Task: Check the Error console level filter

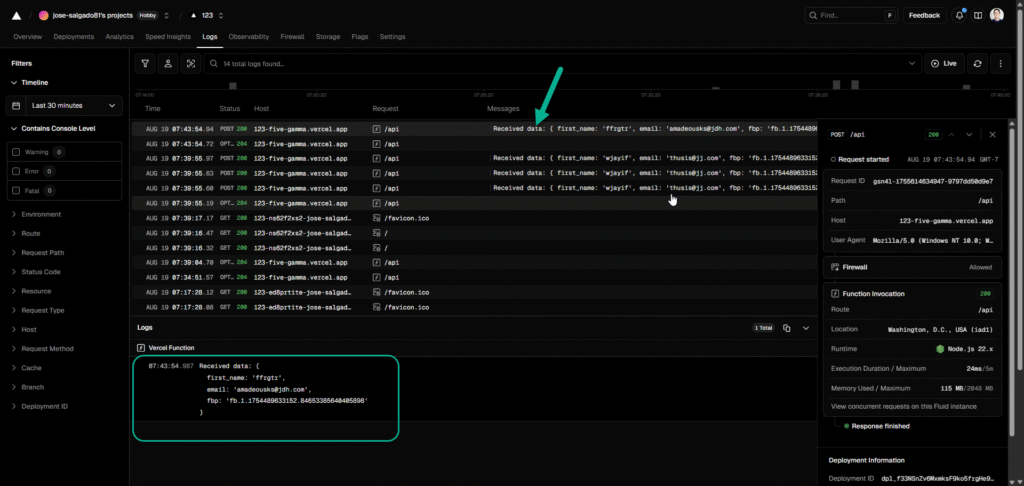Action: click(15, 171)
